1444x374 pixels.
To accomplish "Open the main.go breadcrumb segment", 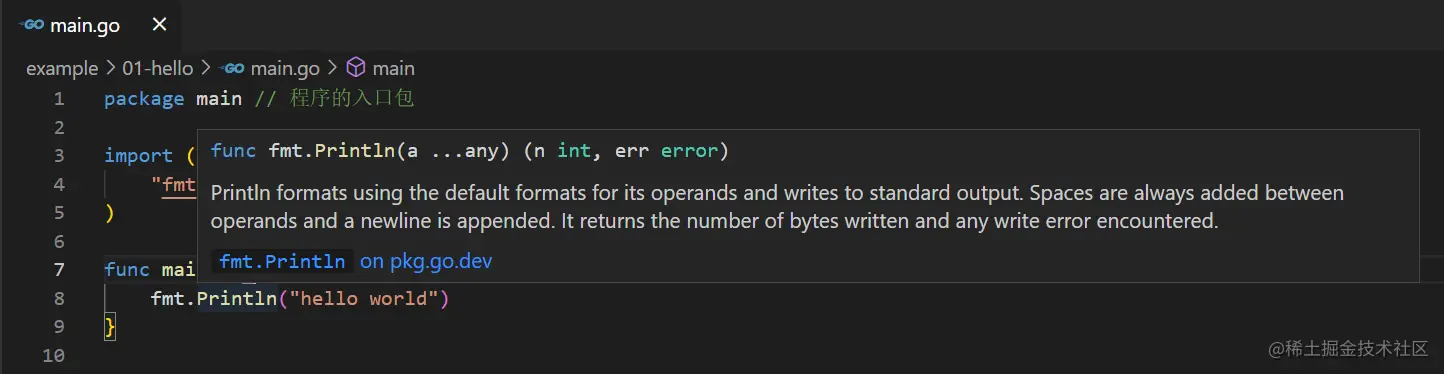I will tap(285, 68).
